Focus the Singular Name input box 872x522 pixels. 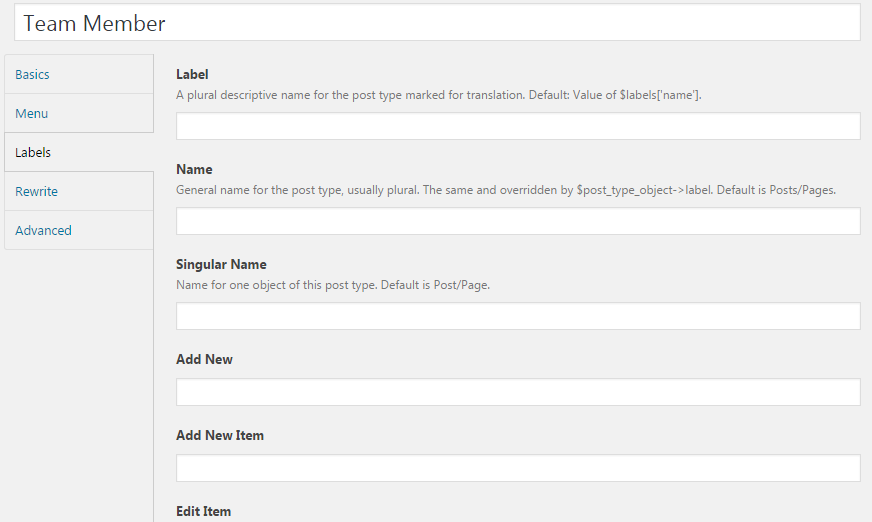pos(518,316)
